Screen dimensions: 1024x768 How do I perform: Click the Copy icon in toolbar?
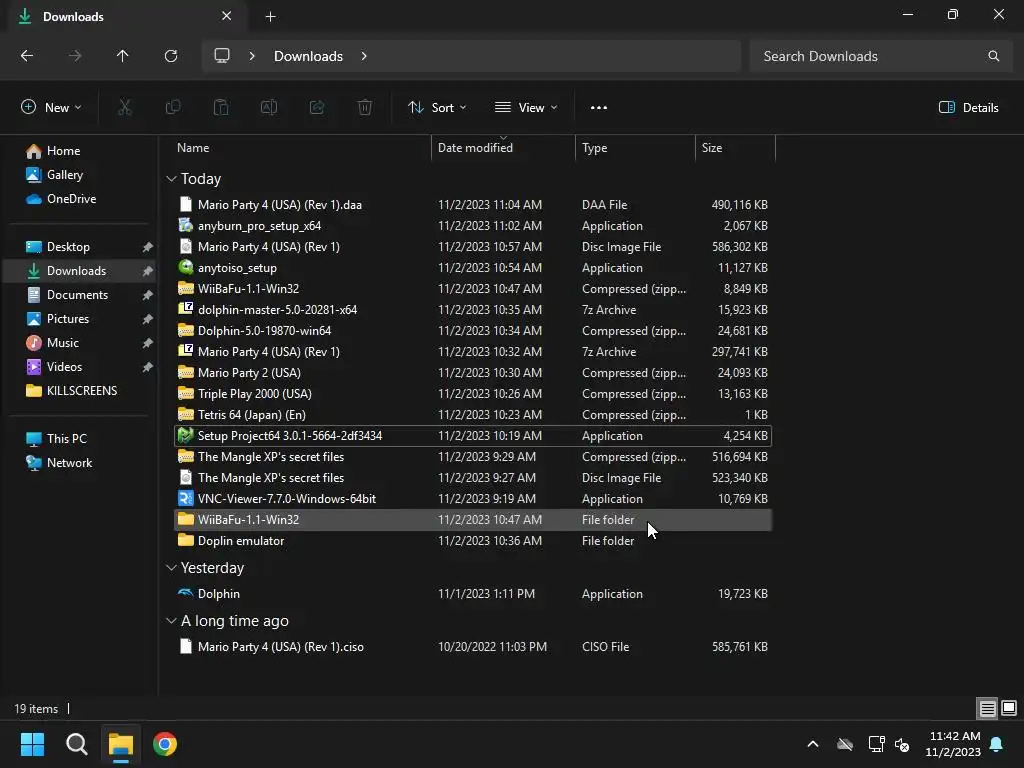[x=173, y=108]
